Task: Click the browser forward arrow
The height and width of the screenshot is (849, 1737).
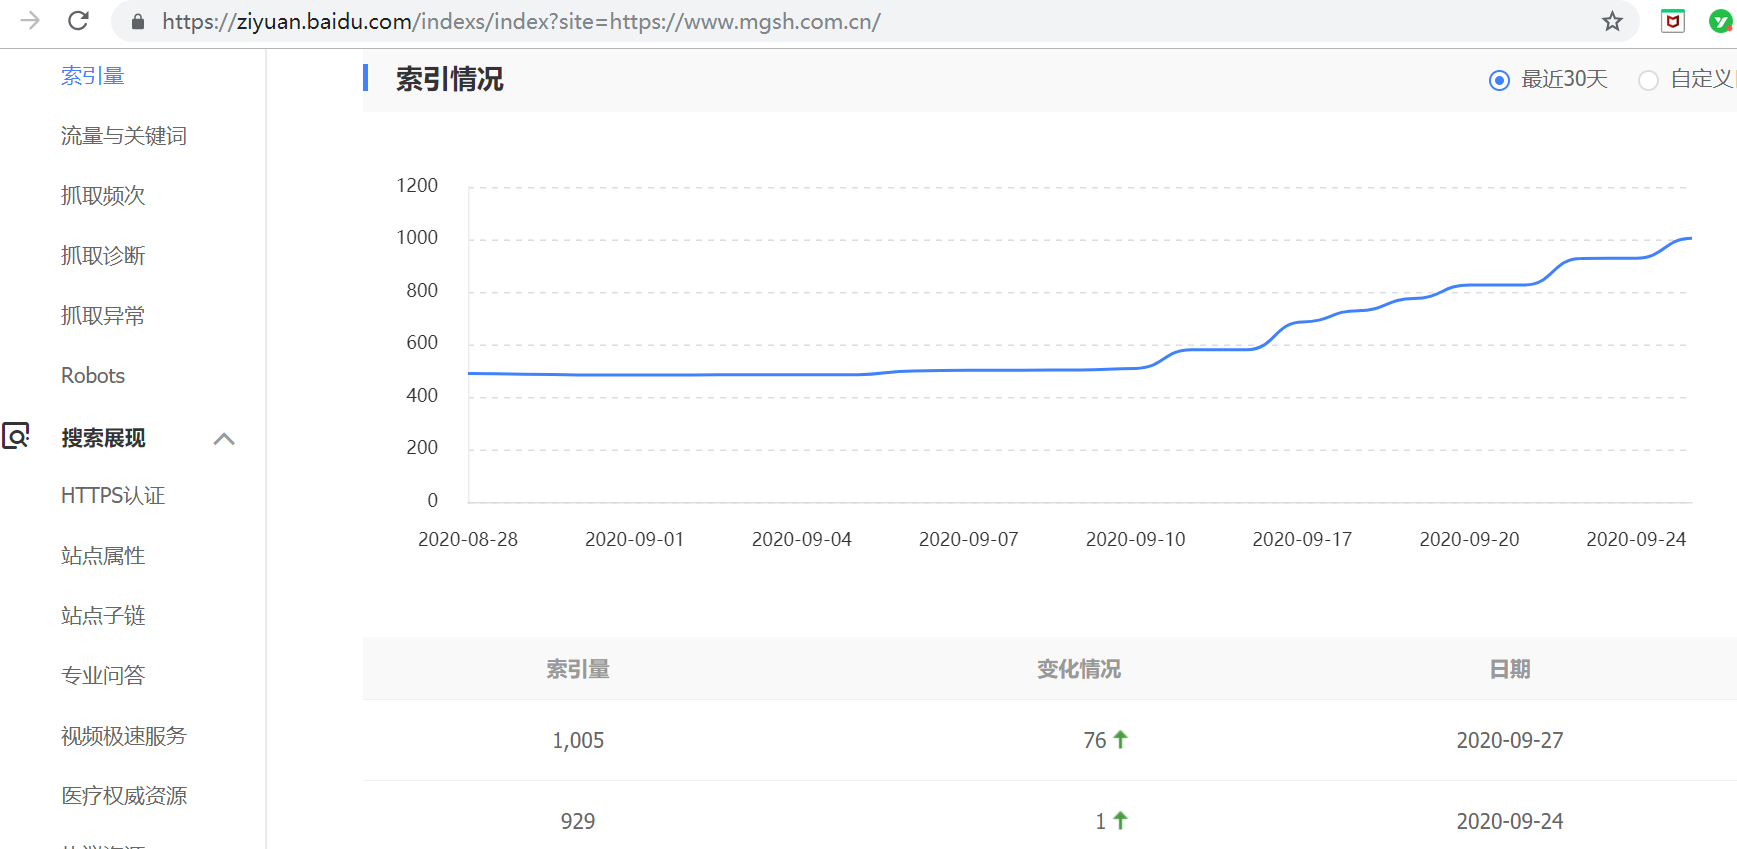Action: (30, 21)
